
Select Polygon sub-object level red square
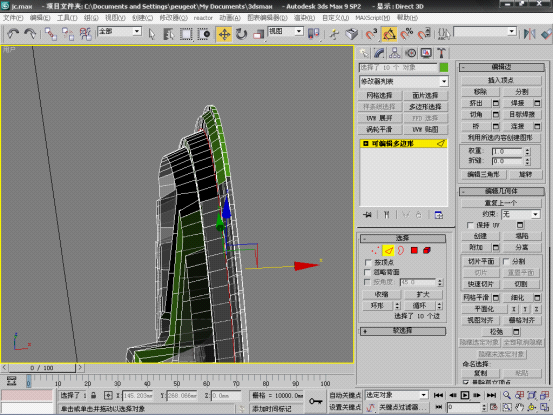tap(414, 250)
